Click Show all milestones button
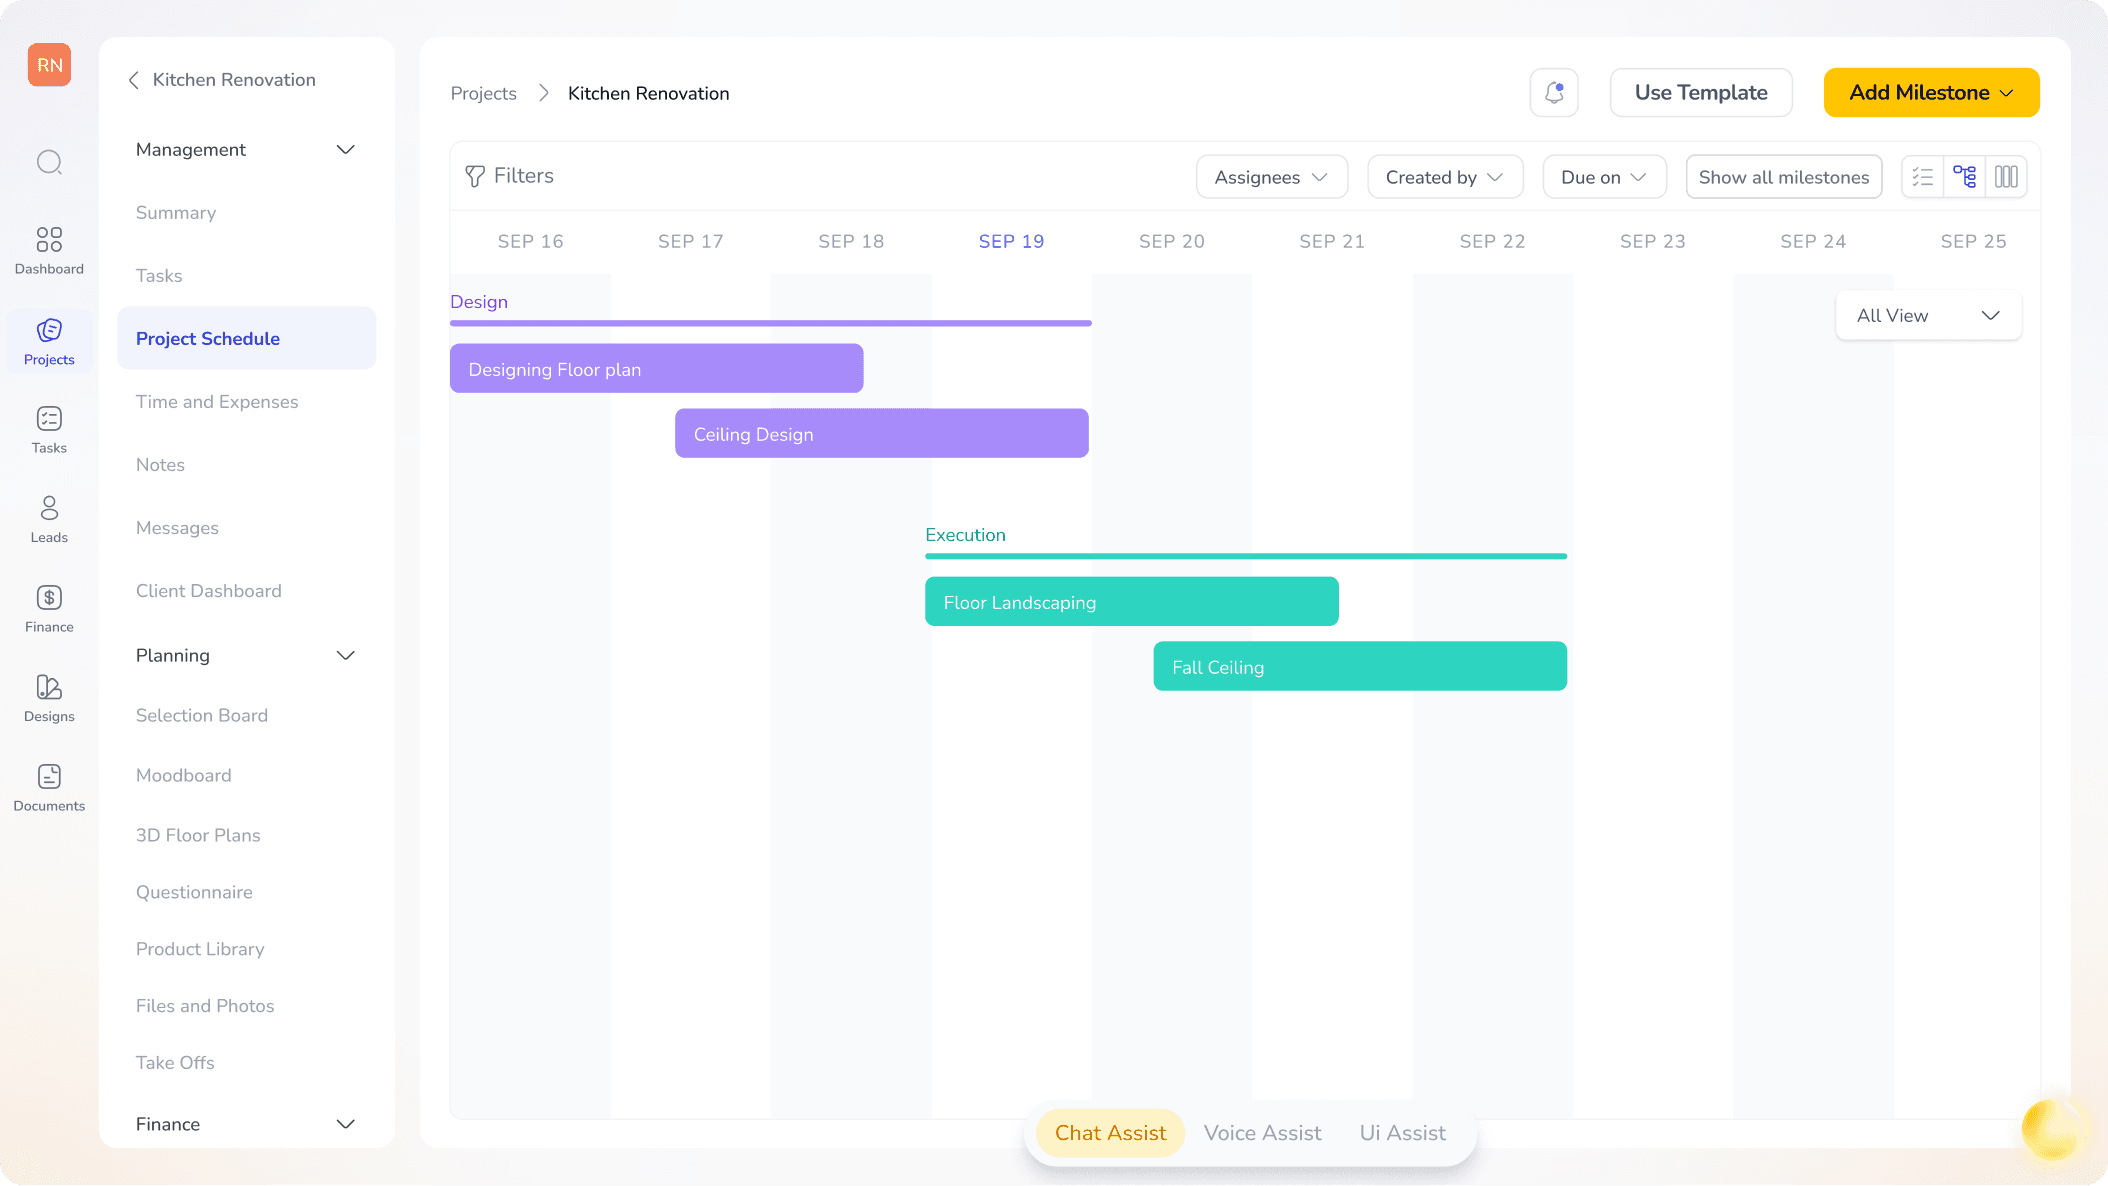This screenshot has height=1186, width=2108. pos(1783,177)
